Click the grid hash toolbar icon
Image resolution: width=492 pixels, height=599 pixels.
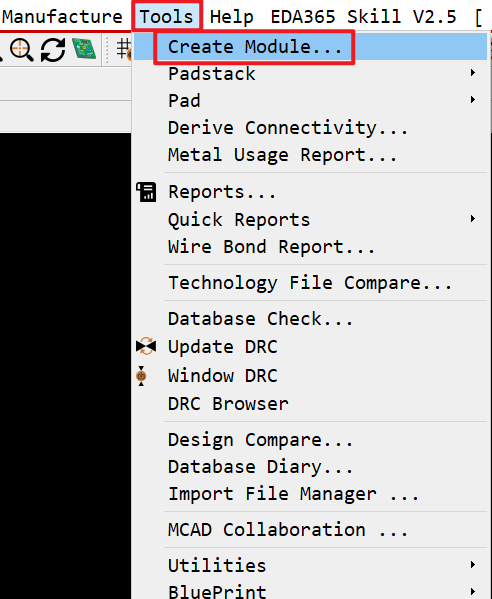[124, 49]
